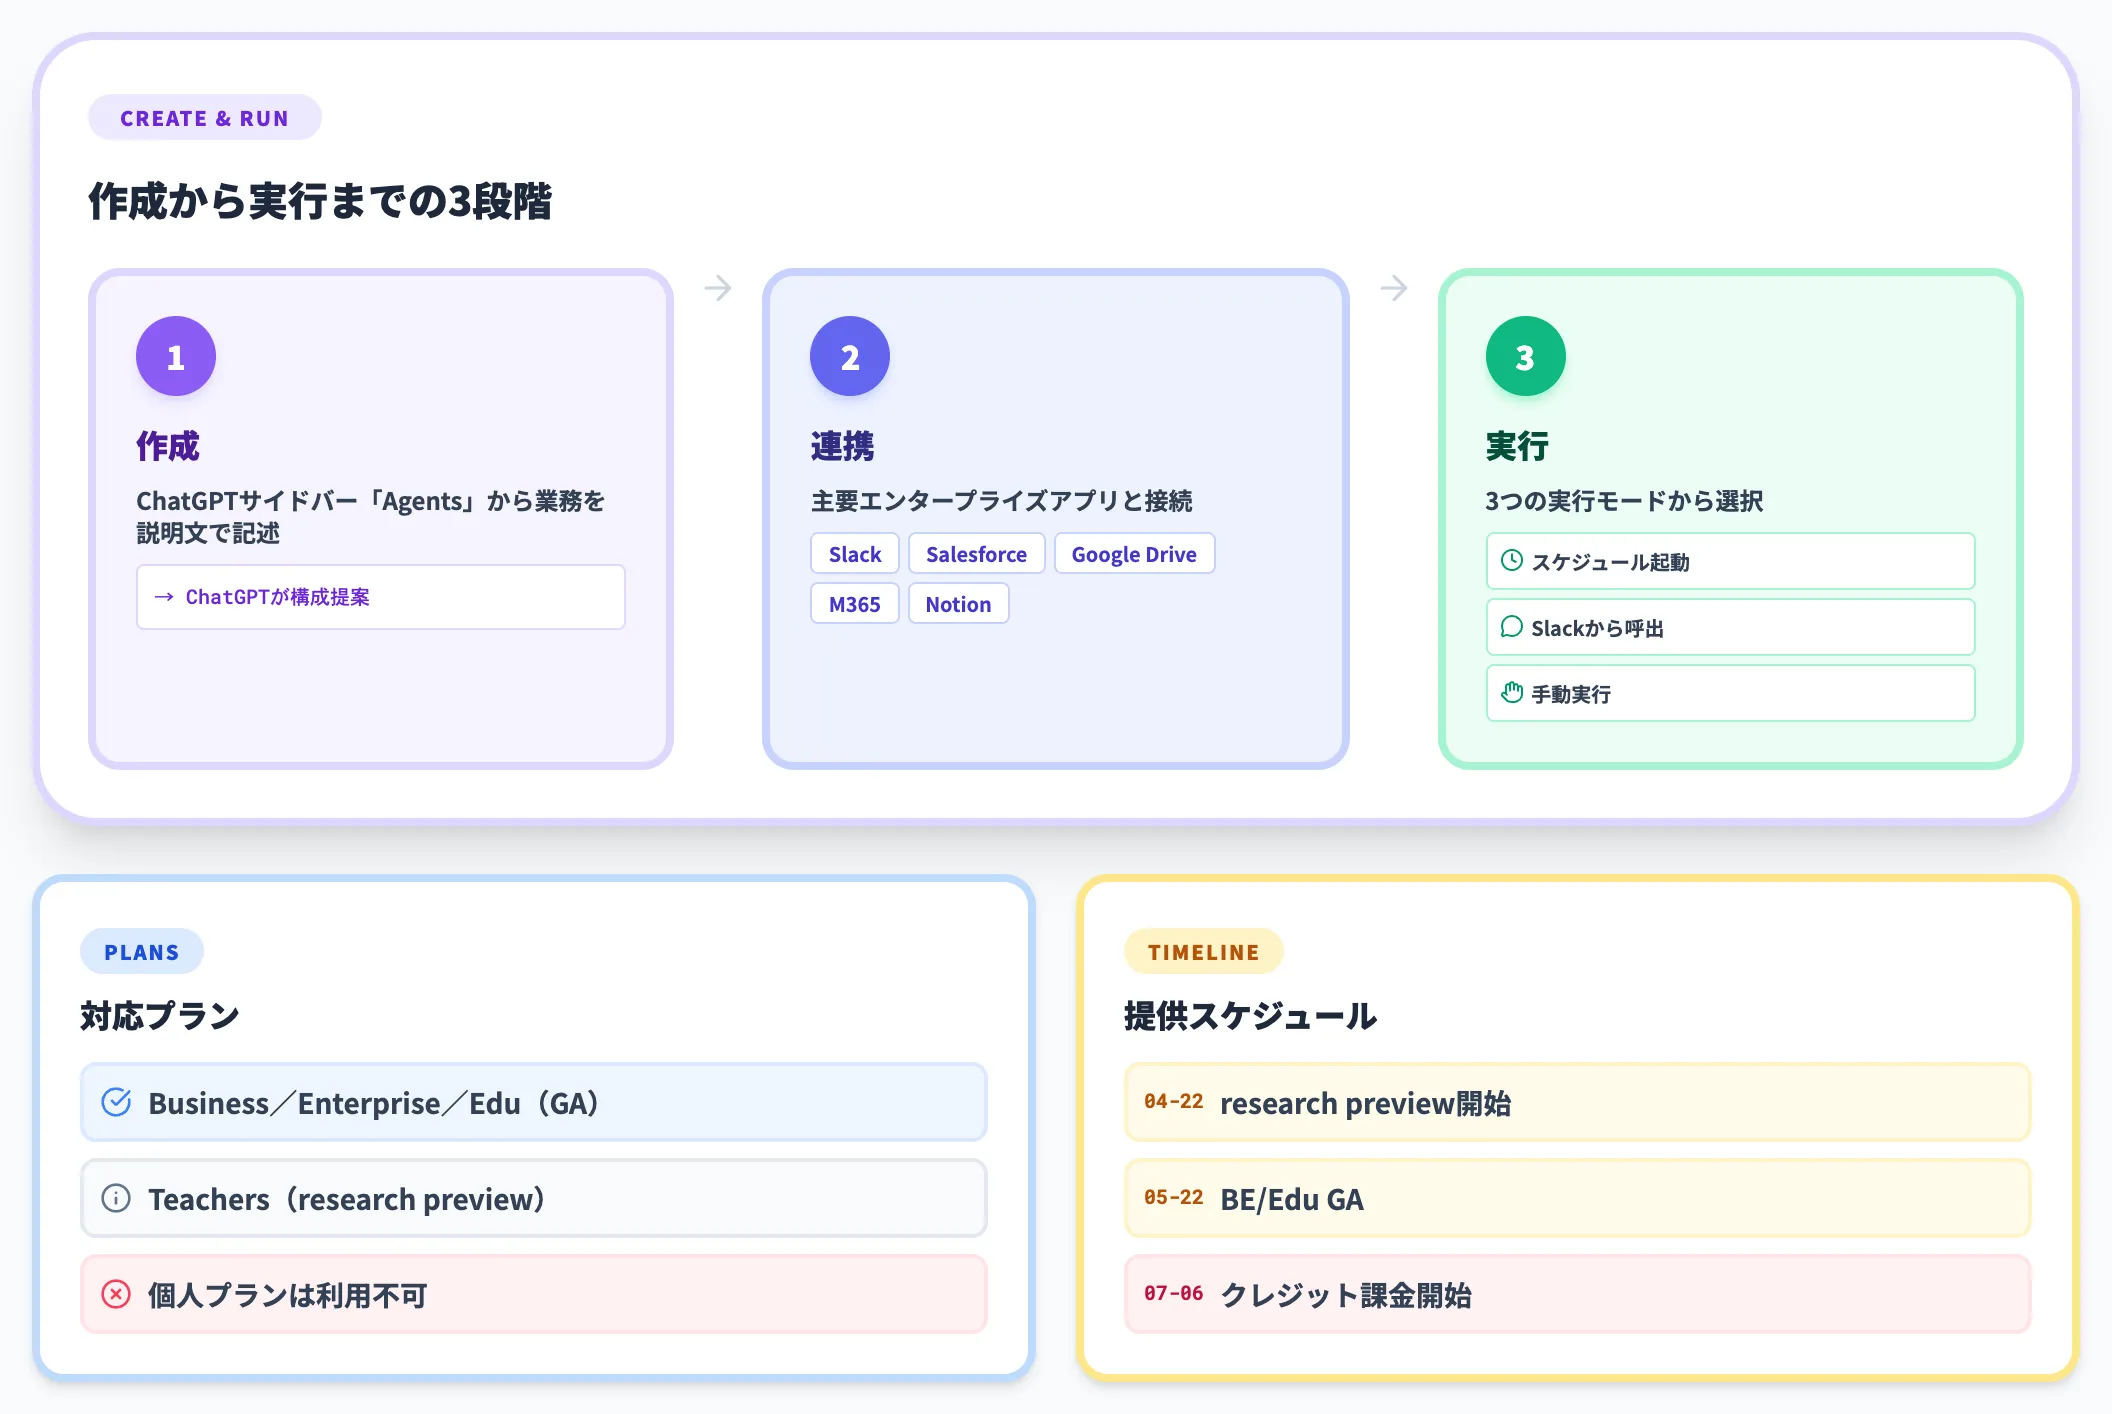The height and width of the screenshot is (1414, 2112).
Task: Click the red X icon beside 個人プランは利用不可
Action: (116, 1294)
